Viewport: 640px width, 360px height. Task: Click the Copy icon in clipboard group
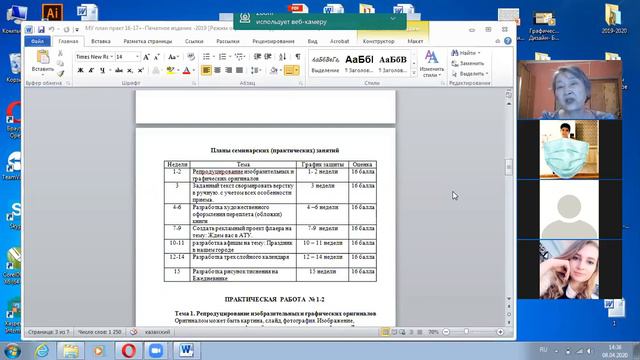[60, 63]
